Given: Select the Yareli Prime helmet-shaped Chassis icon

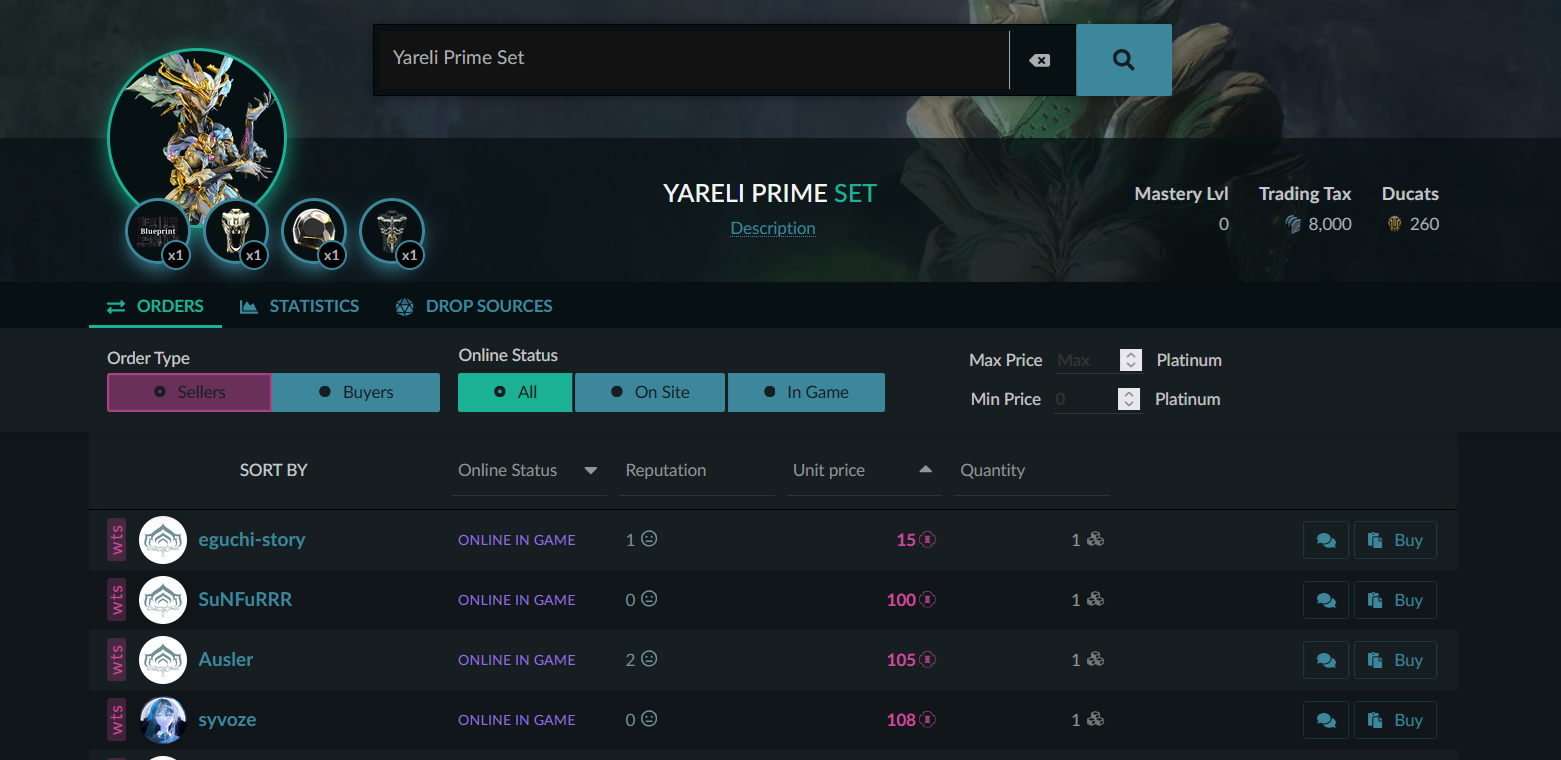Looking at the screenshot, I should 314,231.
